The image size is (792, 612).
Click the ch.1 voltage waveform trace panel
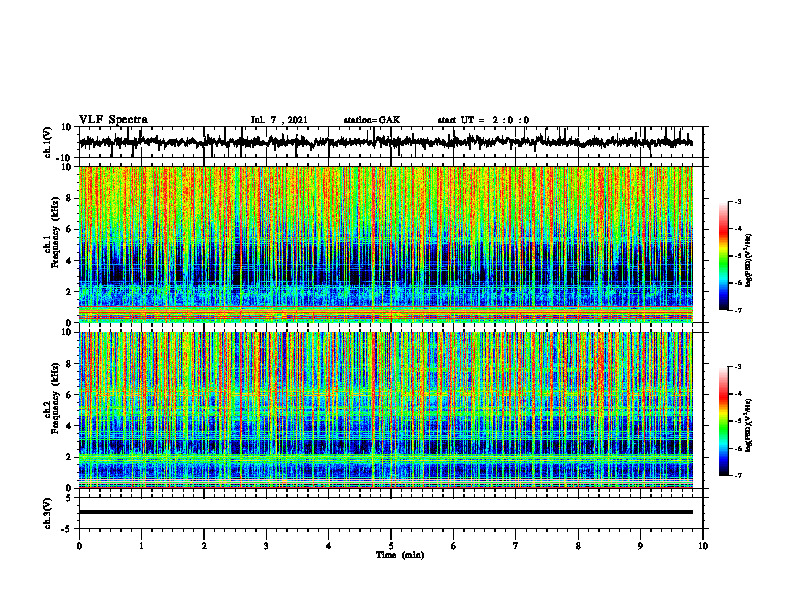(x=390, y=142)
